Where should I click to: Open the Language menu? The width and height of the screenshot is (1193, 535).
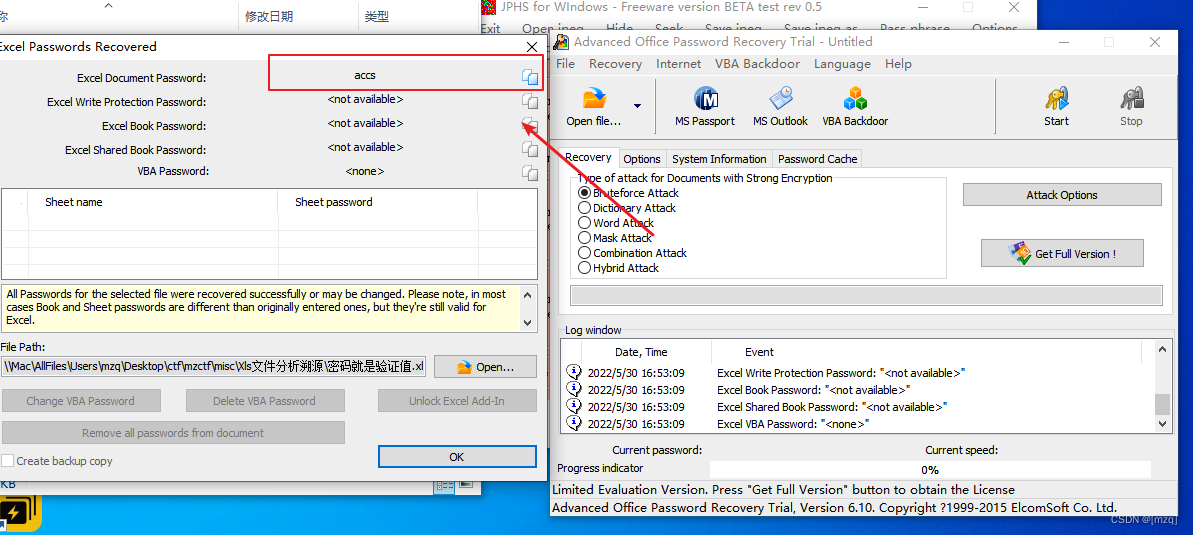842,64
